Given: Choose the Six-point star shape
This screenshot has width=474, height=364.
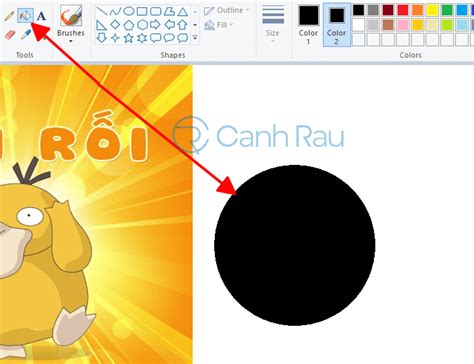Looking at the screenshot, I should coord(142,38).
